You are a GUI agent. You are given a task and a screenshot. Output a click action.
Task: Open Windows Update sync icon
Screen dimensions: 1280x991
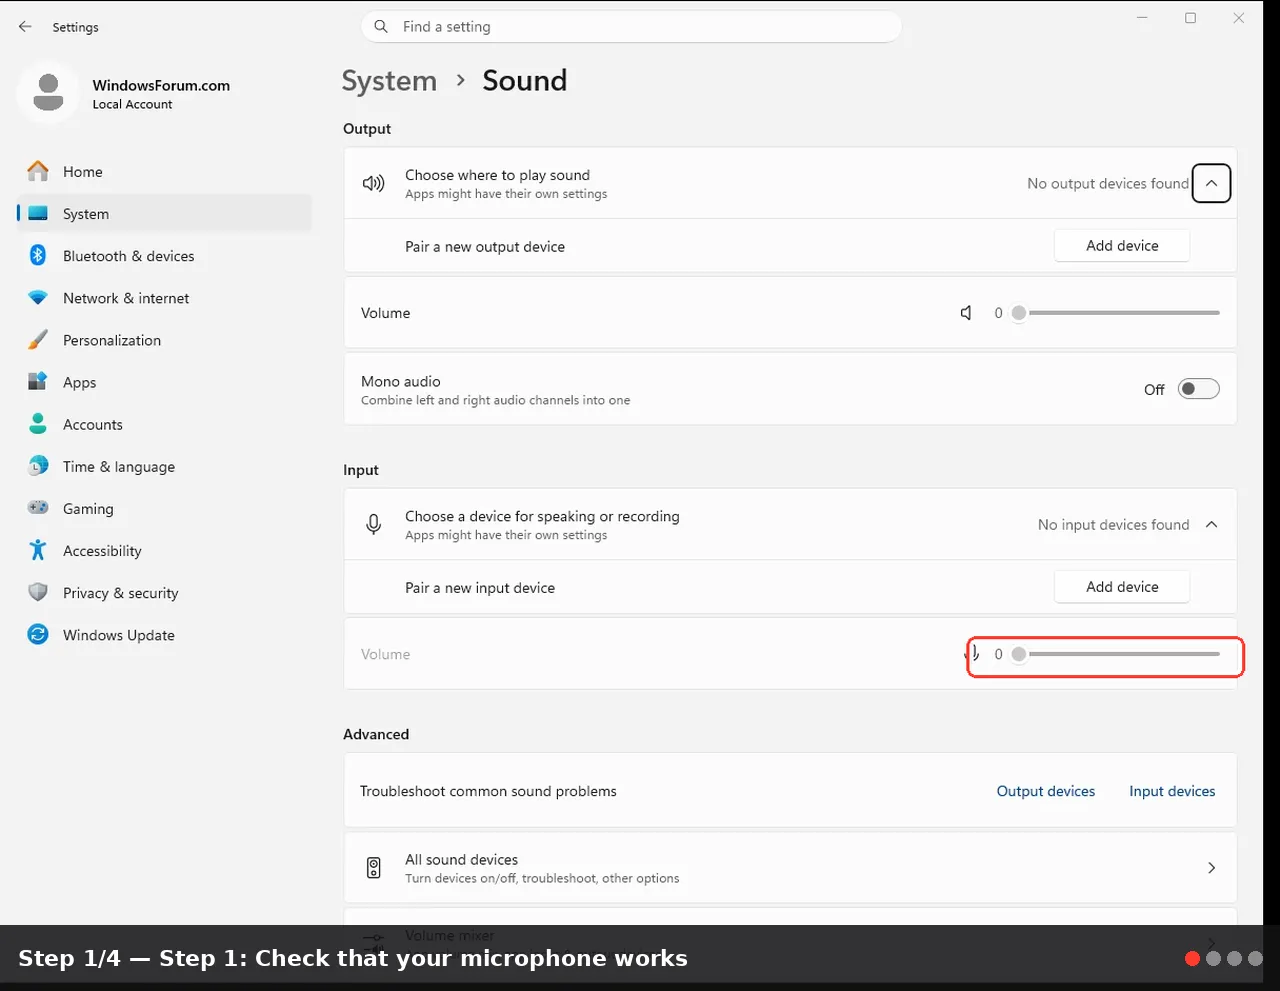(x=38, y=635)
